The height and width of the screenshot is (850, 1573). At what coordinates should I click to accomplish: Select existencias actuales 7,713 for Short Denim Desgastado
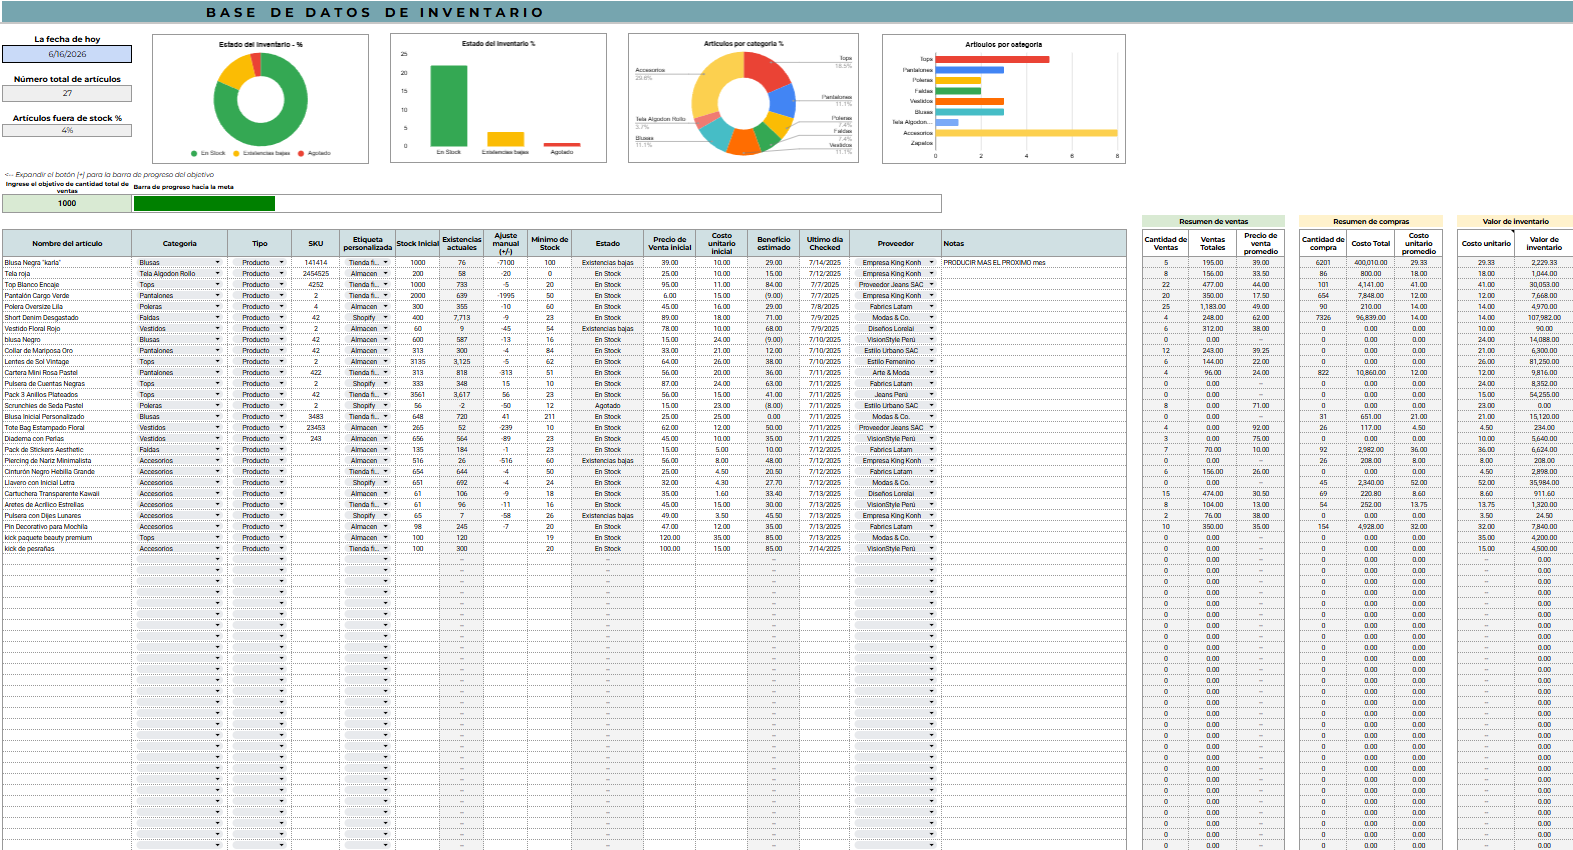coord(462,317)
